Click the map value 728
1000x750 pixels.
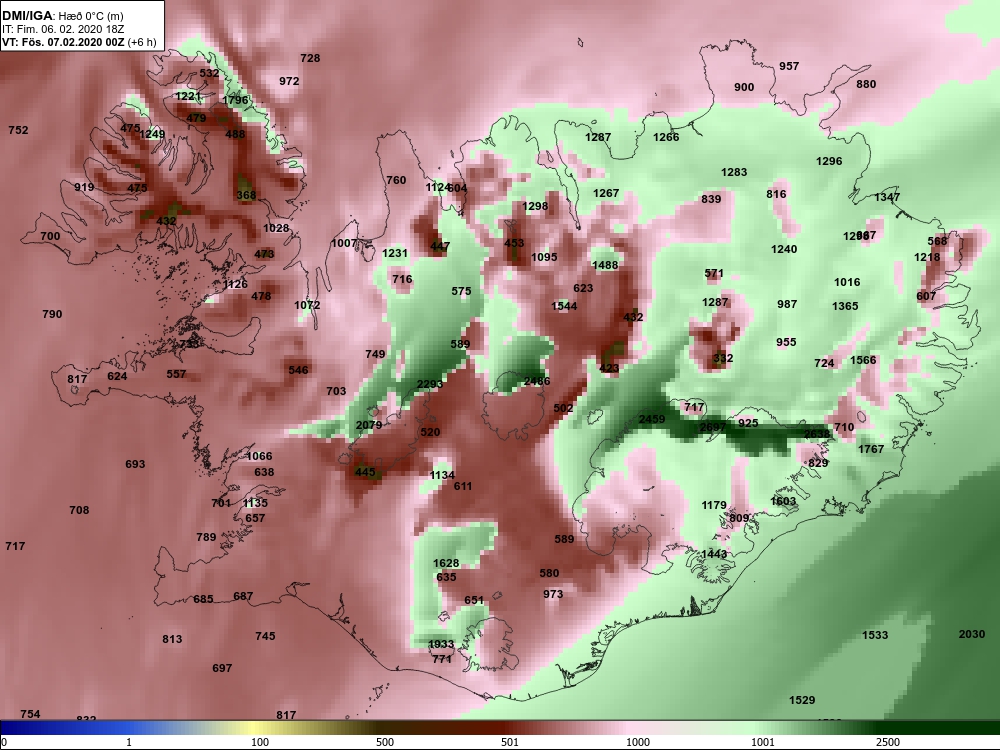tap(310, 58)
